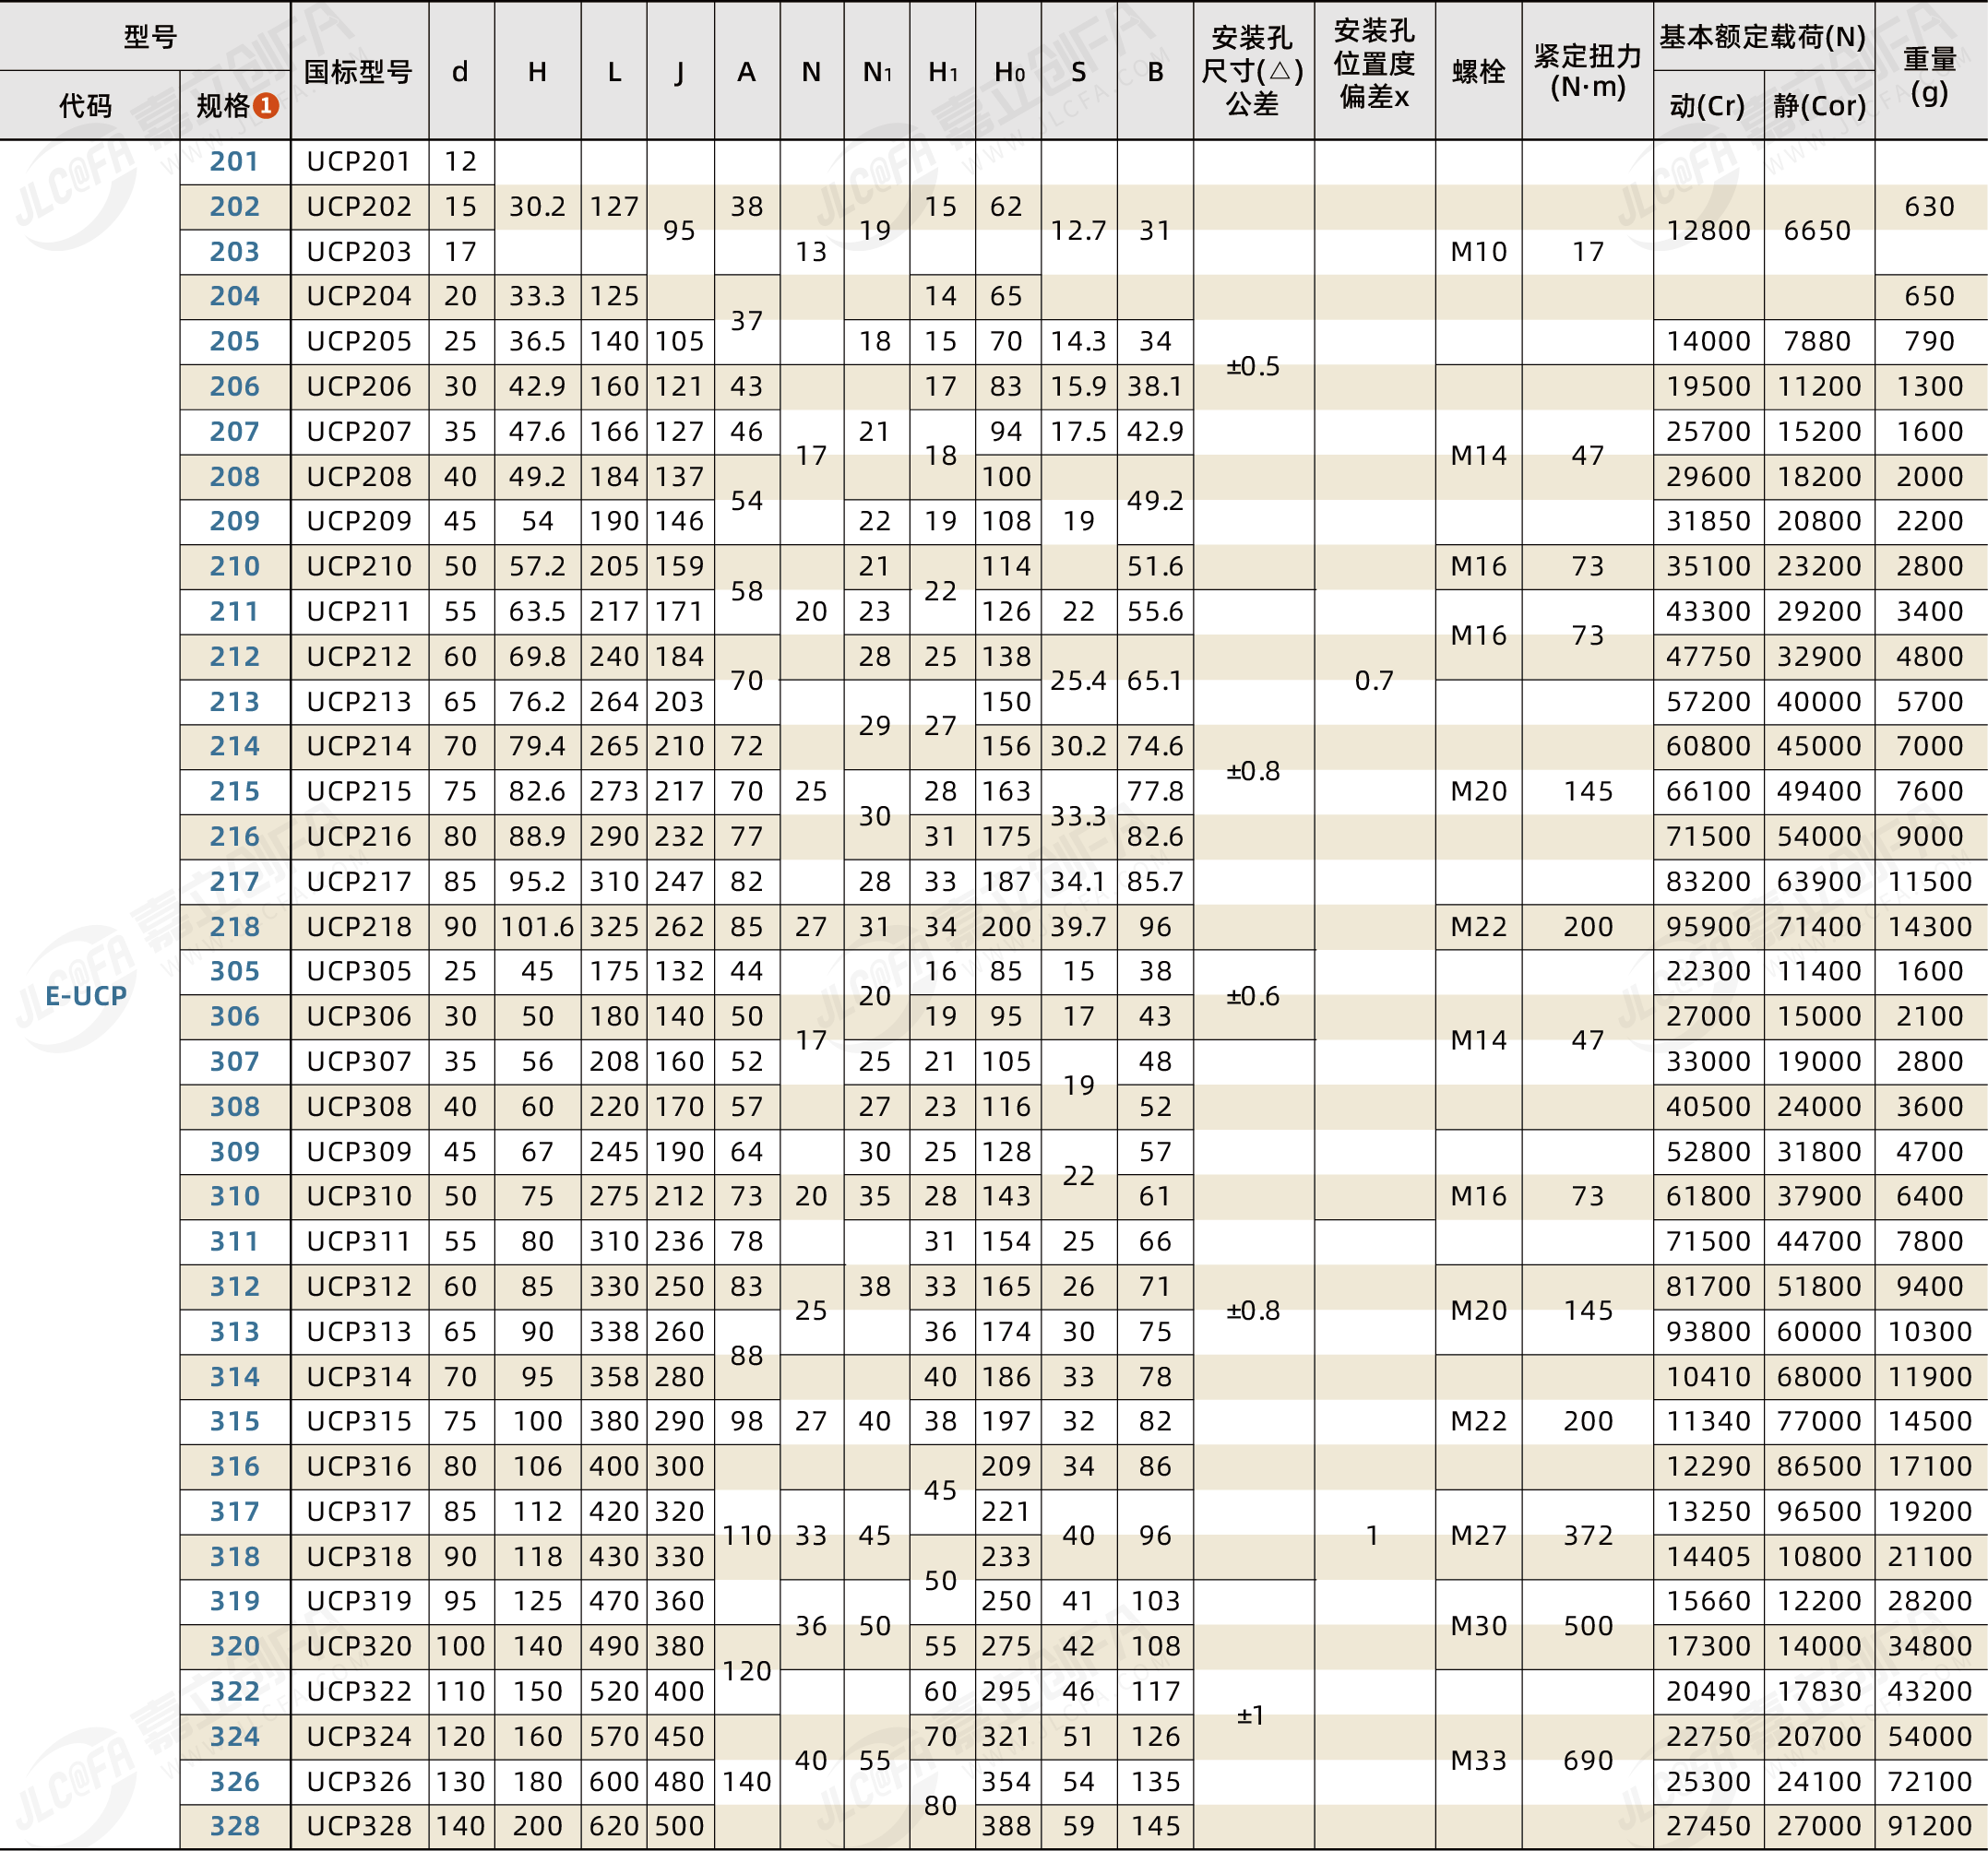Click the 91200 weight value

point(1930,1826)
